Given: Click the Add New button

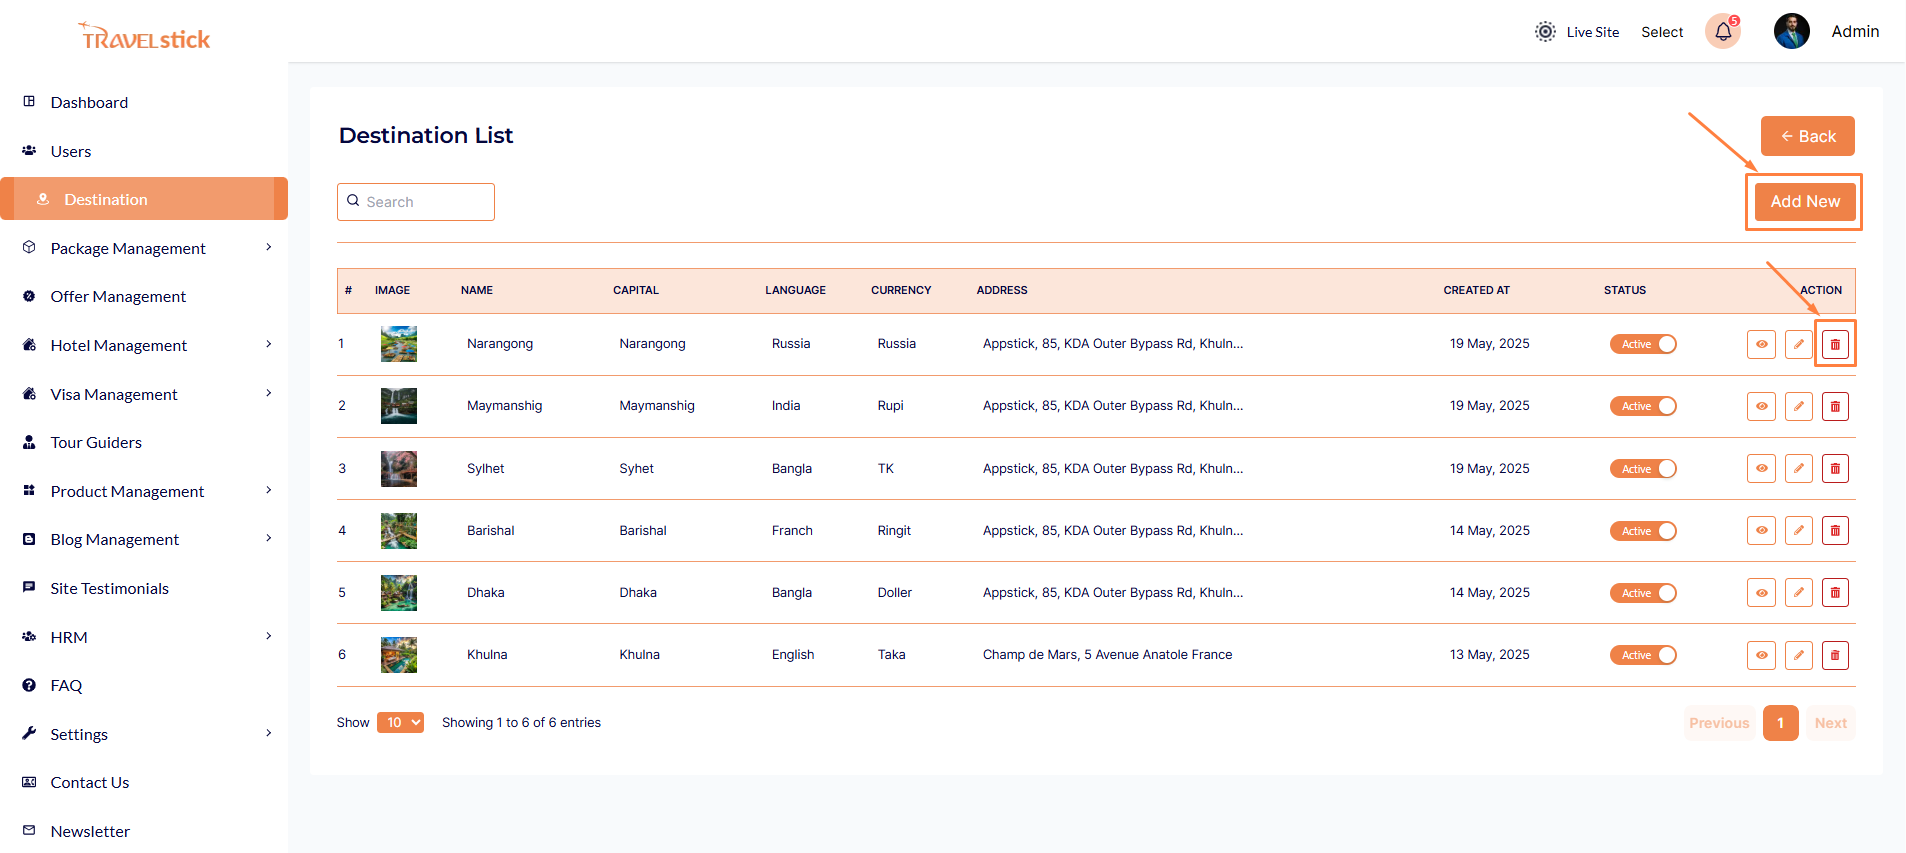Looking at the screenshot, I should click(x=1805, y=201).
